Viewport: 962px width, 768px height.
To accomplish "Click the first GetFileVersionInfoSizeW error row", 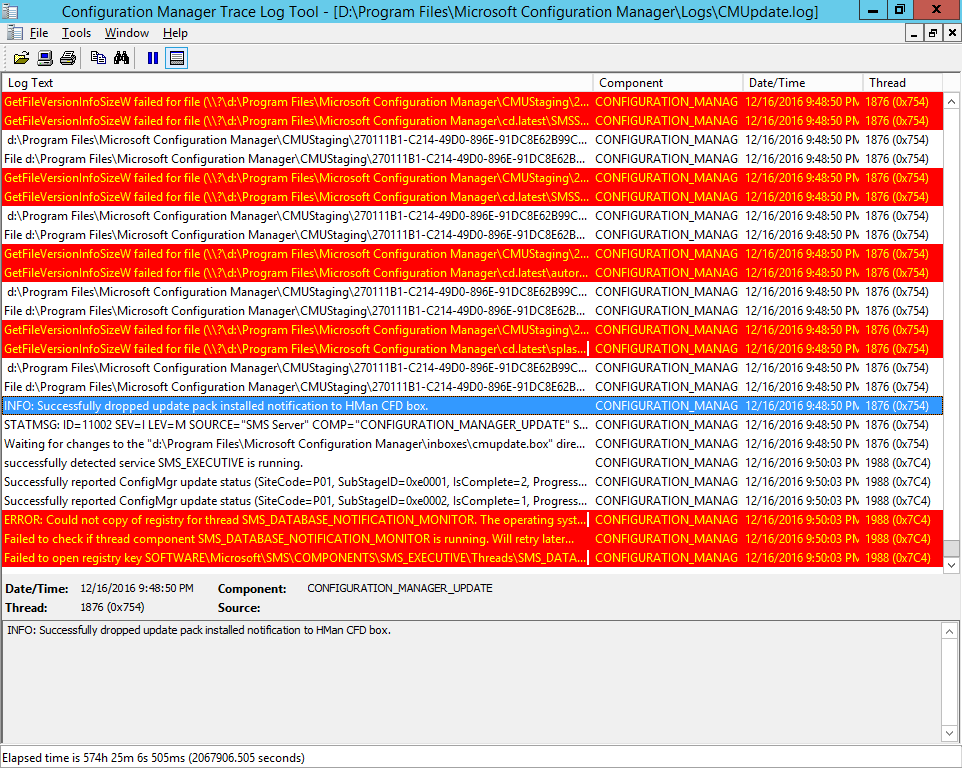I will [x=472, y=102].
